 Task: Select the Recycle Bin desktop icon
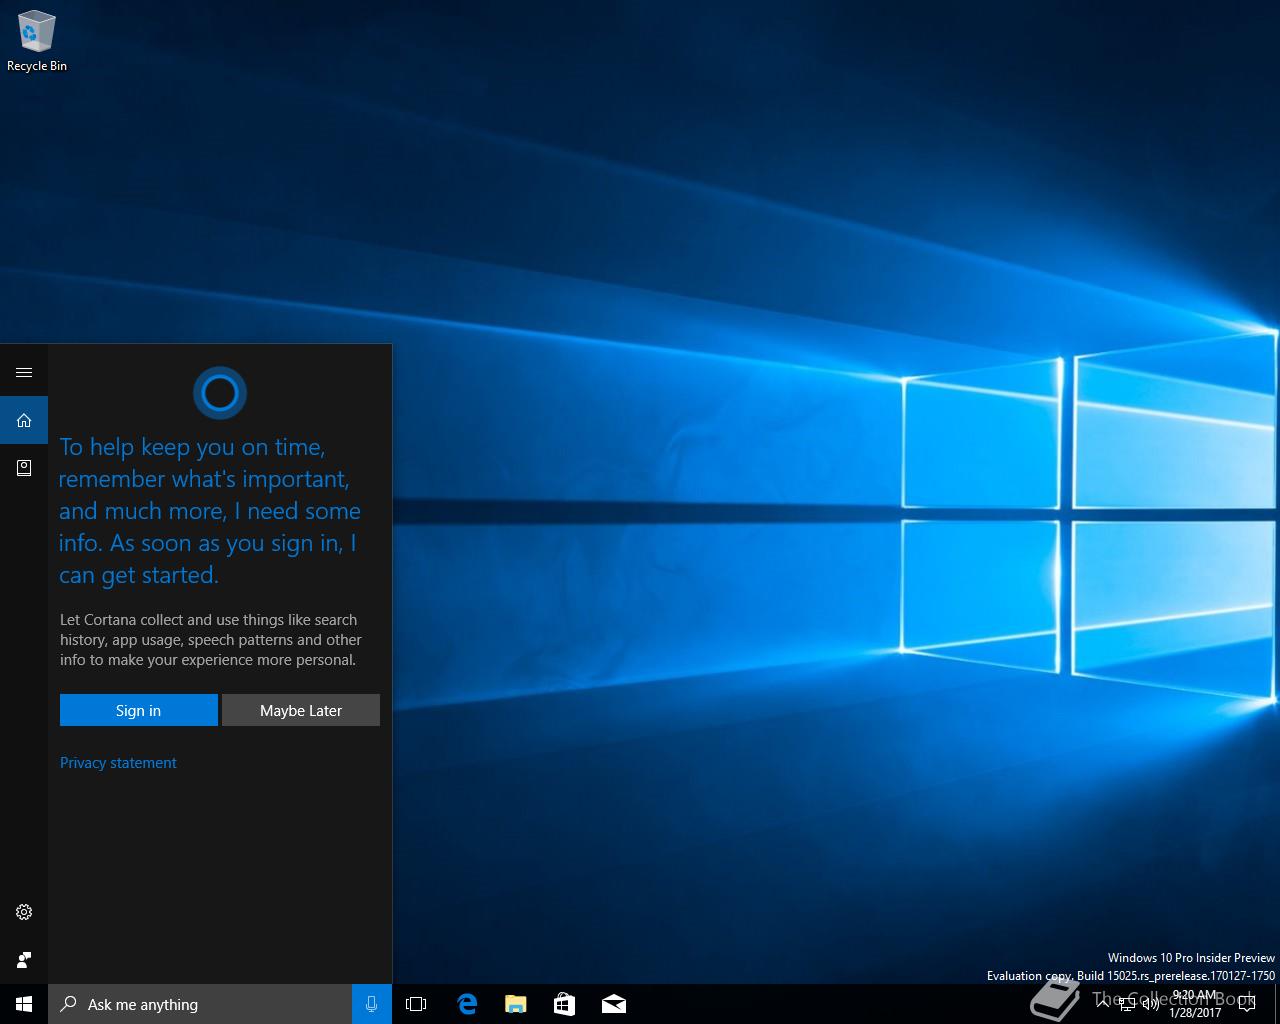point(37,41)
